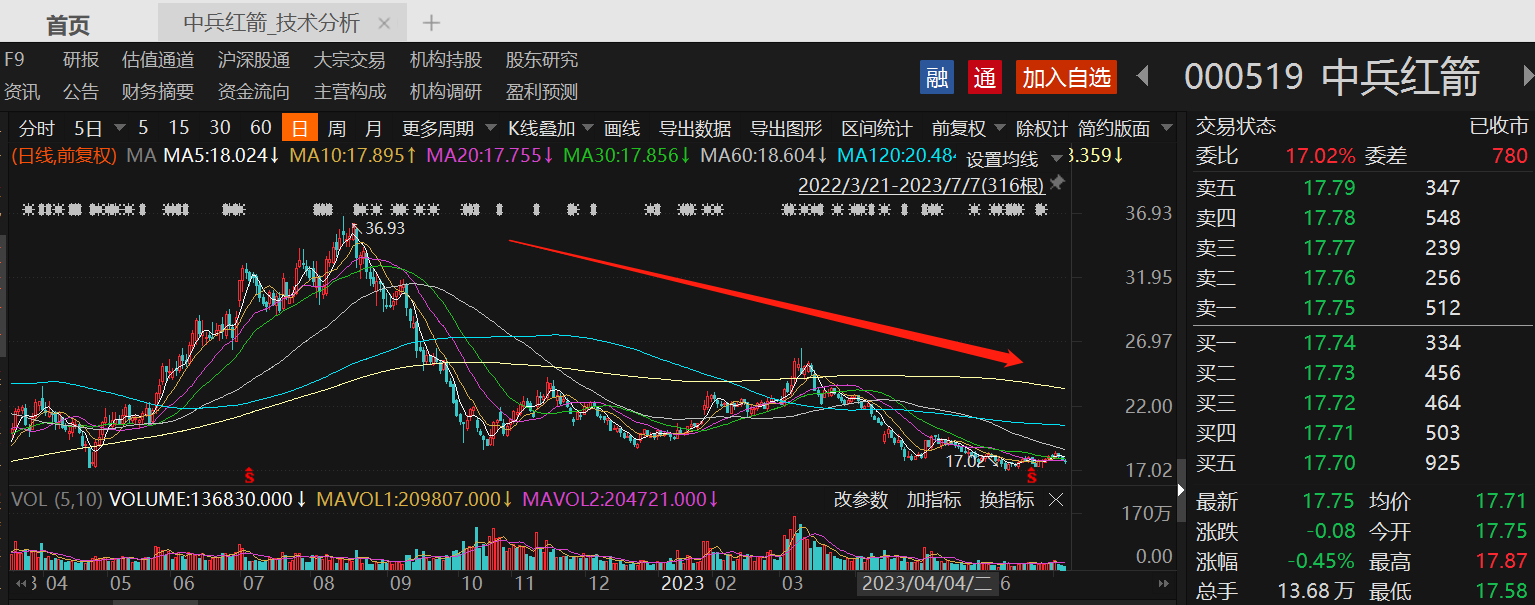Click the MA5:18.024 moving average label
The width and height of the screenshot is (1535, 605).
click(x=222, y=156)
